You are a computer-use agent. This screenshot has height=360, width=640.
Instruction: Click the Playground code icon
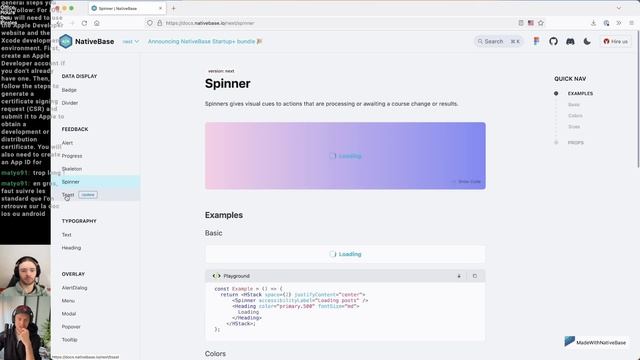(x=216, y=276)
